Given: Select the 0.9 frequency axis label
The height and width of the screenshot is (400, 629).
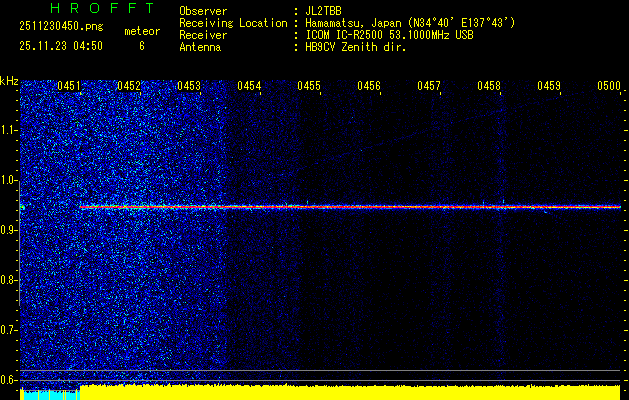Looking at the screenshot, I should point(9,230).
